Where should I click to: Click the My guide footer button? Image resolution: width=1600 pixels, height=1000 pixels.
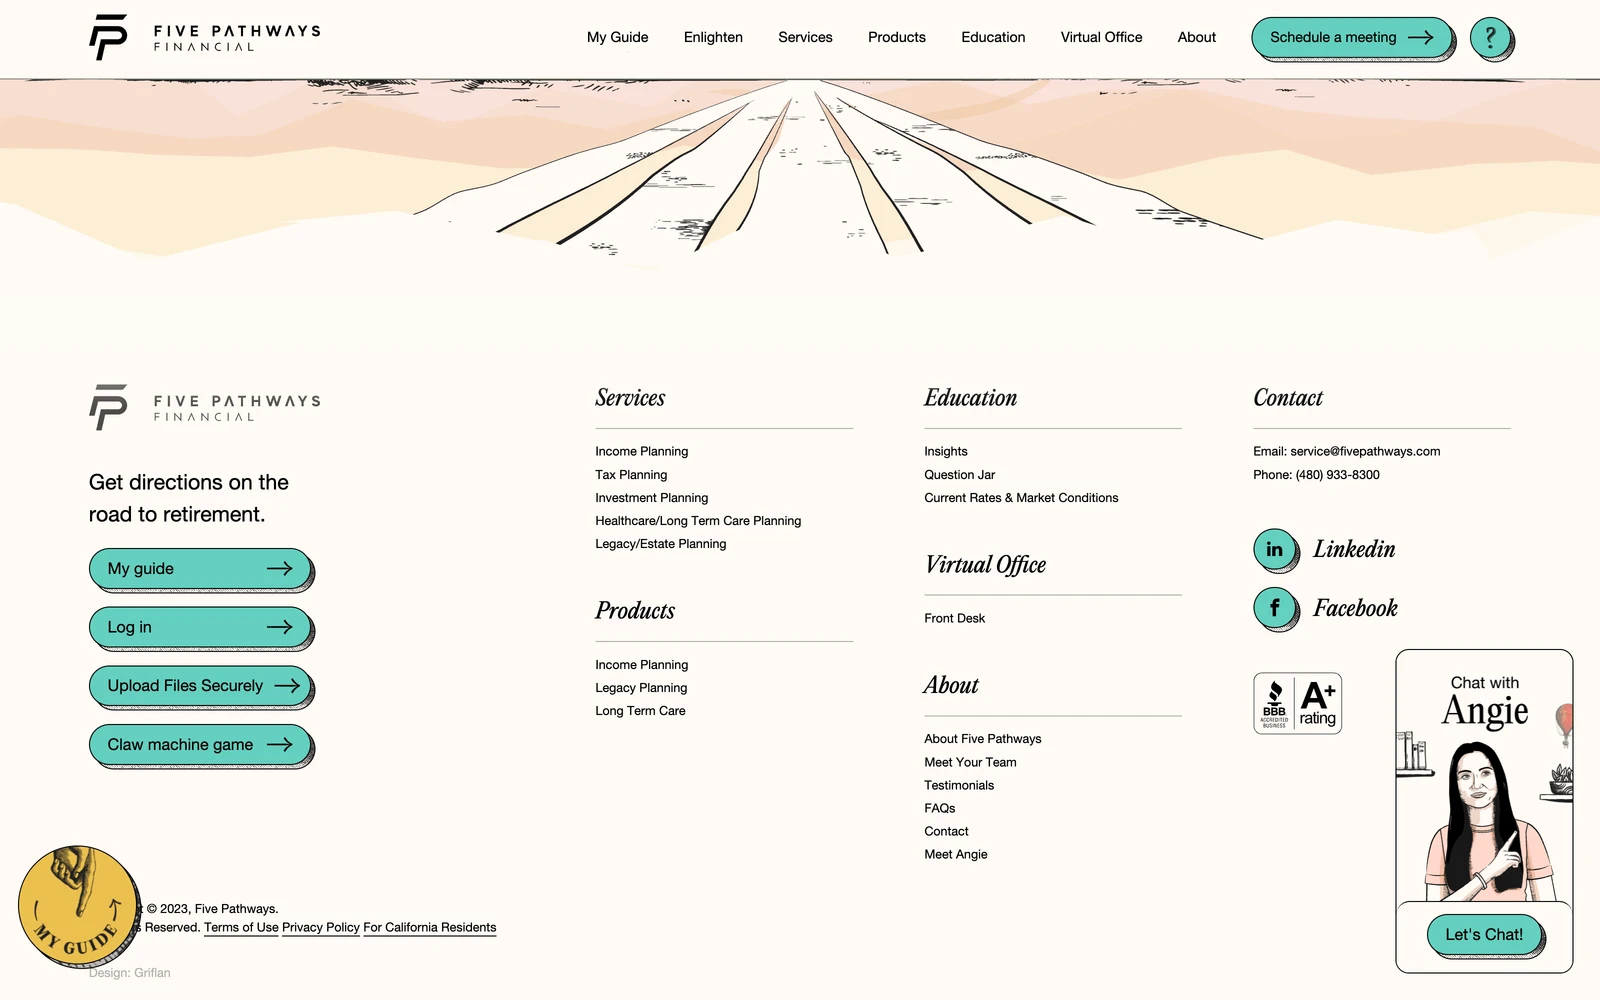click(x=201, y=569)
